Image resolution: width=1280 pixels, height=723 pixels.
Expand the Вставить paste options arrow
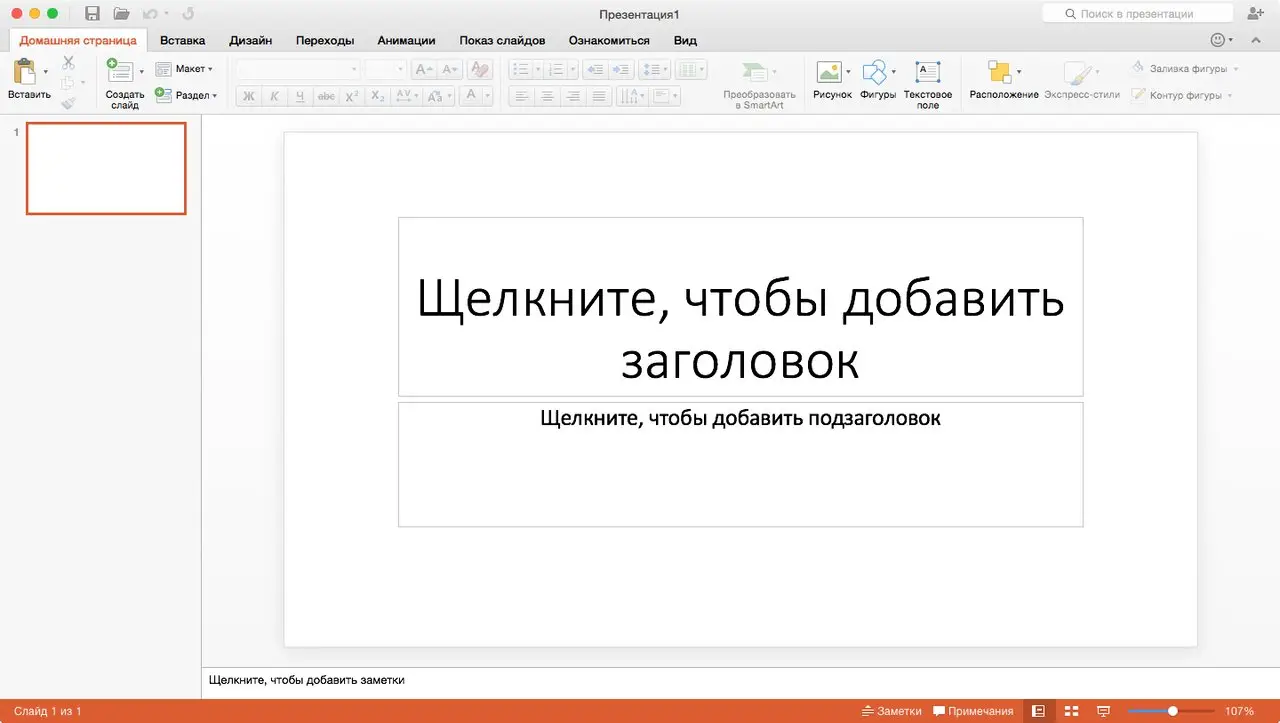(45, 72)
